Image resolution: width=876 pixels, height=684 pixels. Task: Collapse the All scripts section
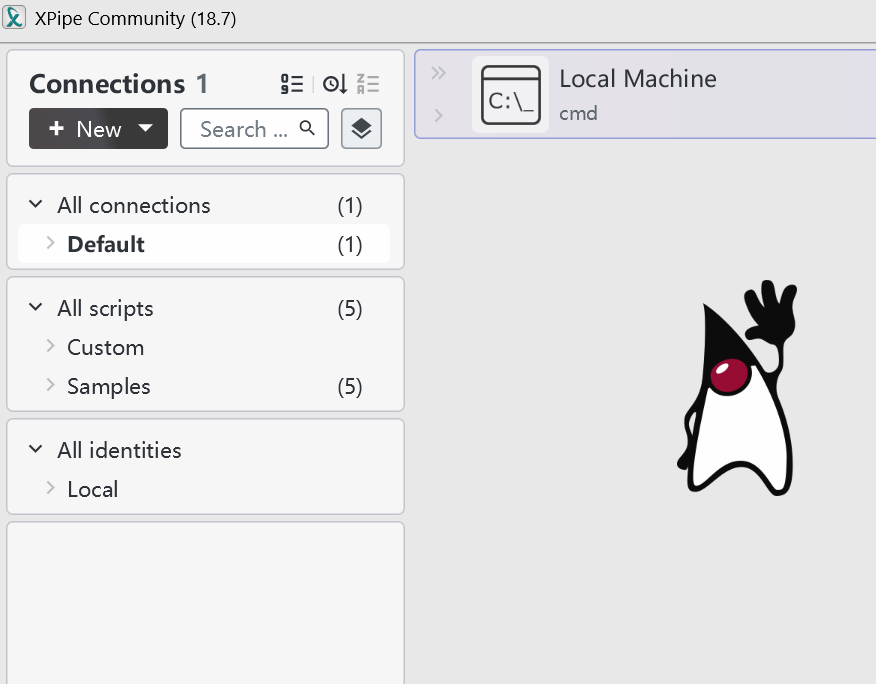point(36,308)
